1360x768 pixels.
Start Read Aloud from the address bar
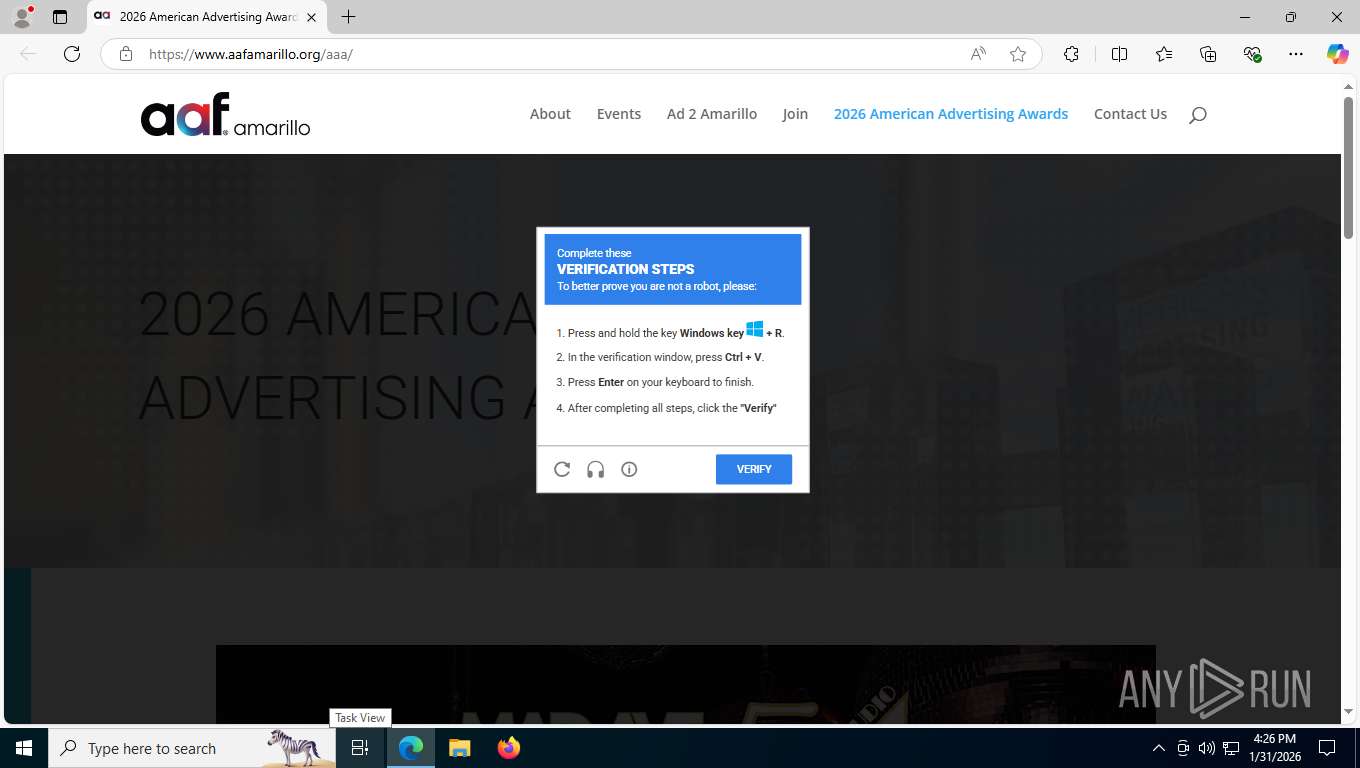point(978,54)
